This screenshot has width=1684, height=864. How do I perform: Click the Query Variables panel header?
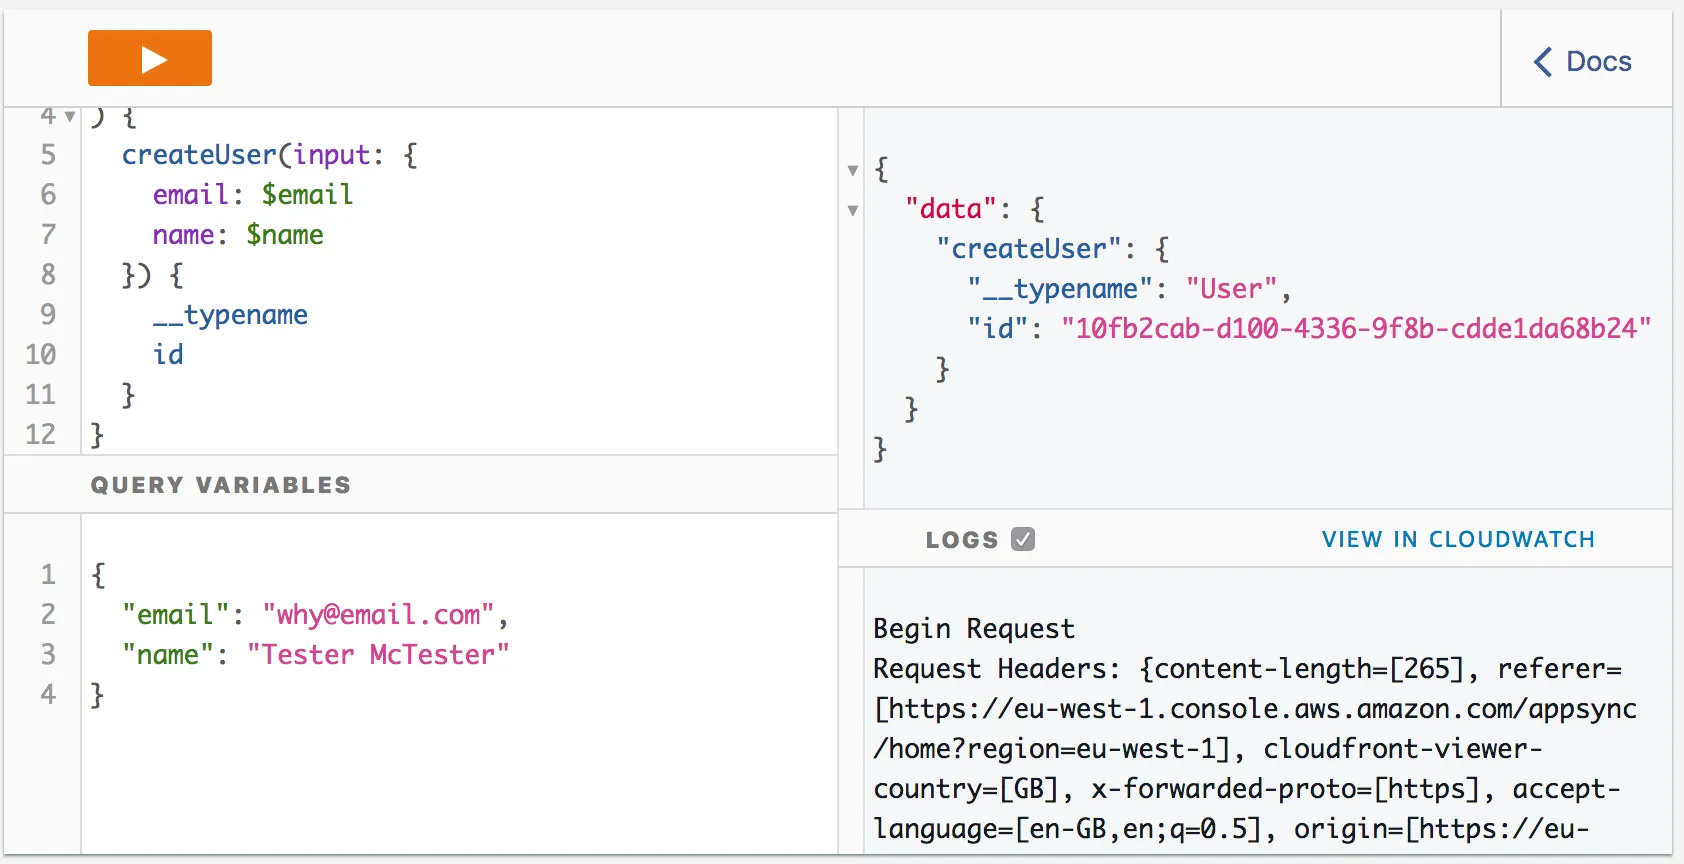[x=221, y=485]
